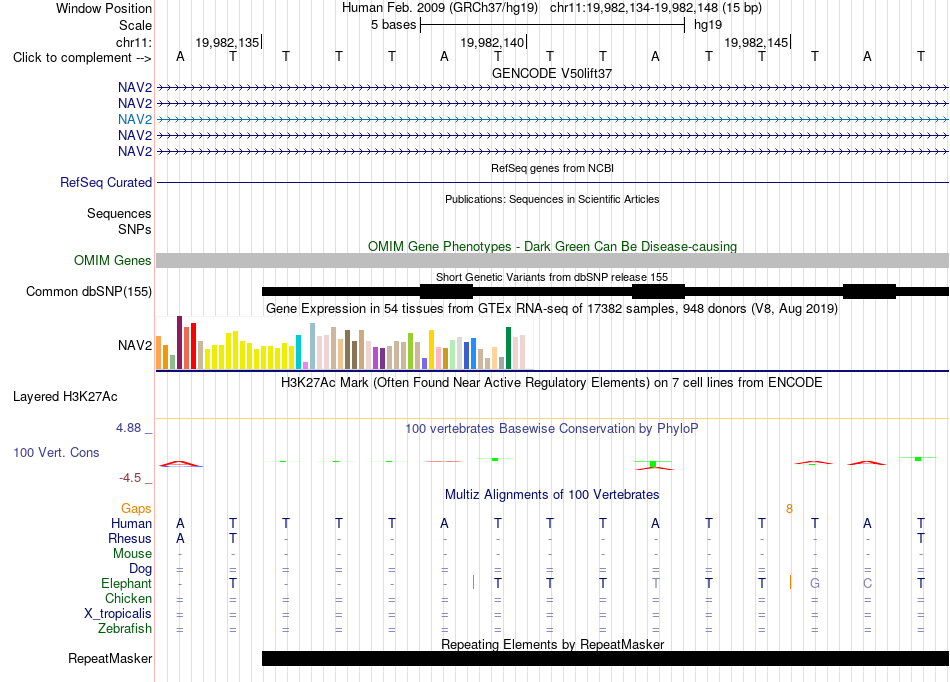Click the 'C' base in Elephant row
This screenshot has height=682, width=950.
[x=868, y=583]
